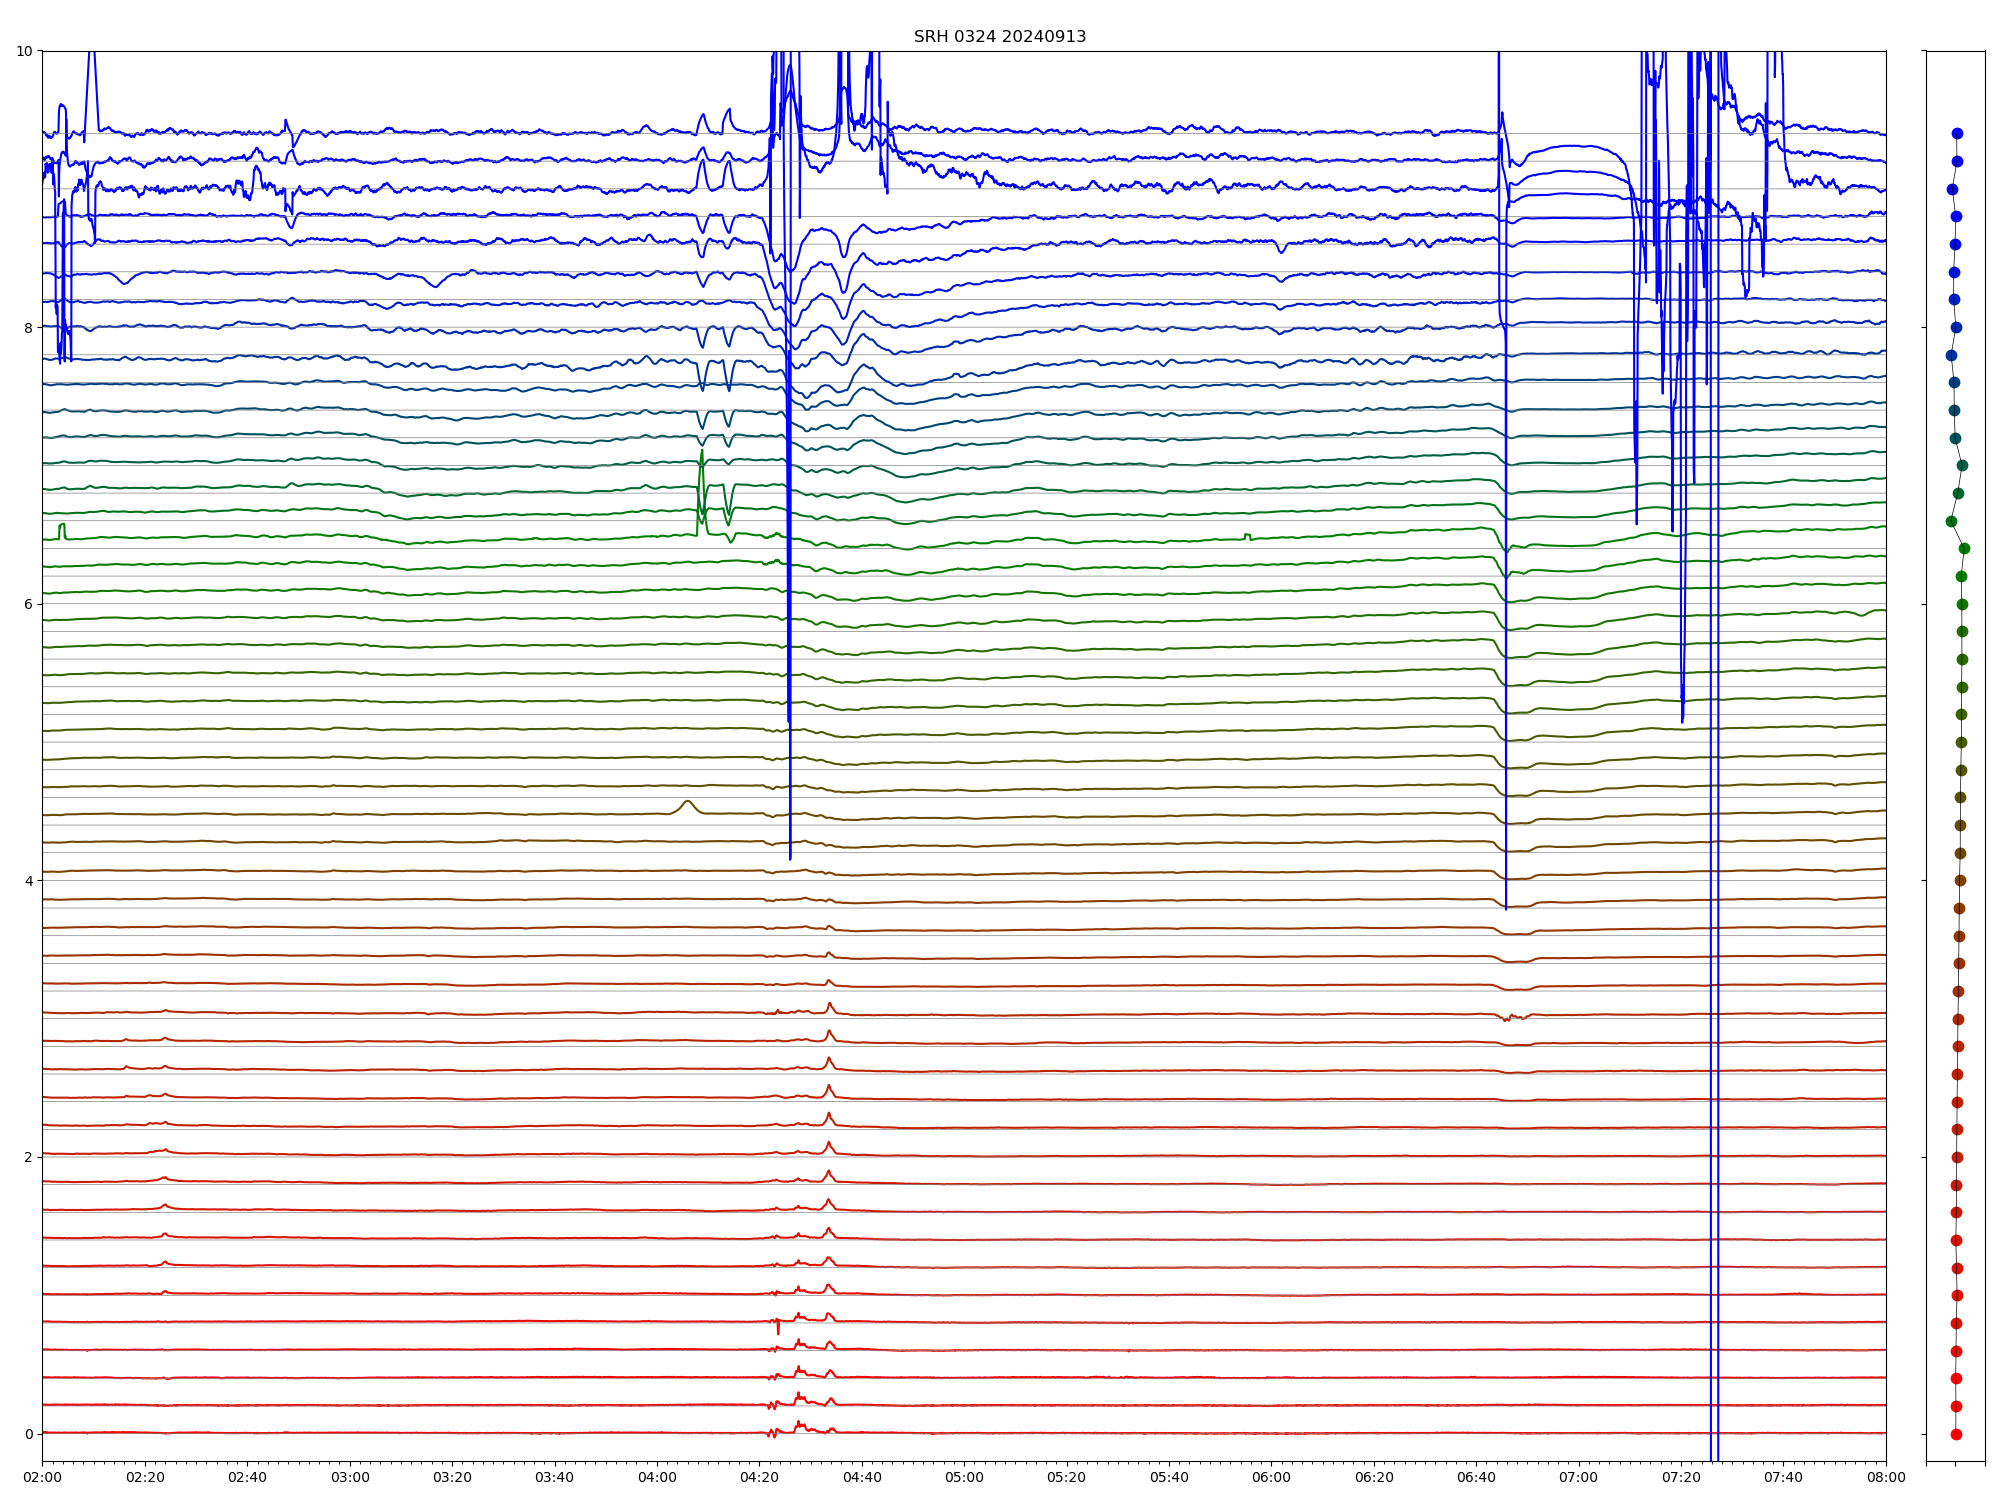This screenshot has width=2000, height=1500.
Task: Click the topmost blue dot in right panel
Action: pyautogui.click(x=1957, y=133)
